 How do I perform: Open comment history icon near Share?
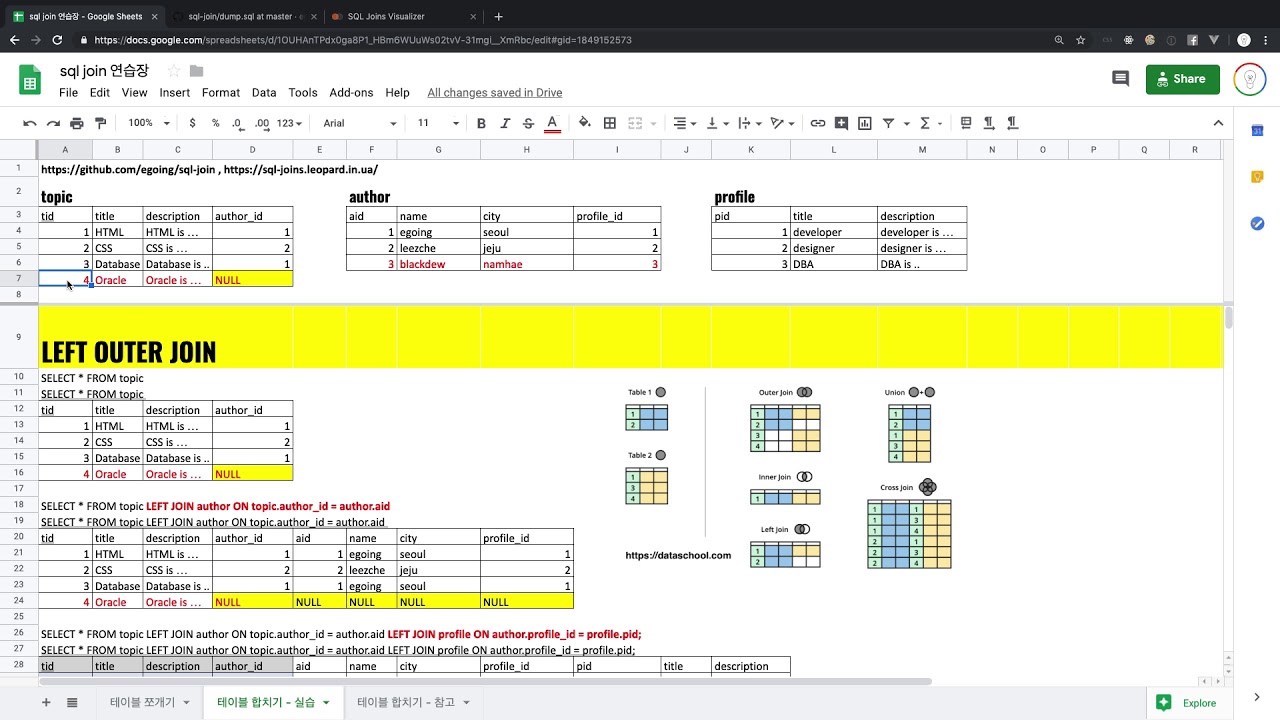coord(1120,78)
